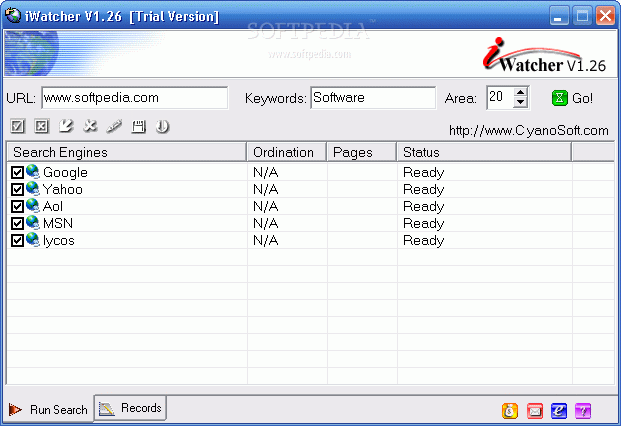Click into the Keywords input field
This screenshot has height=426, width=621.
(373, 98)
